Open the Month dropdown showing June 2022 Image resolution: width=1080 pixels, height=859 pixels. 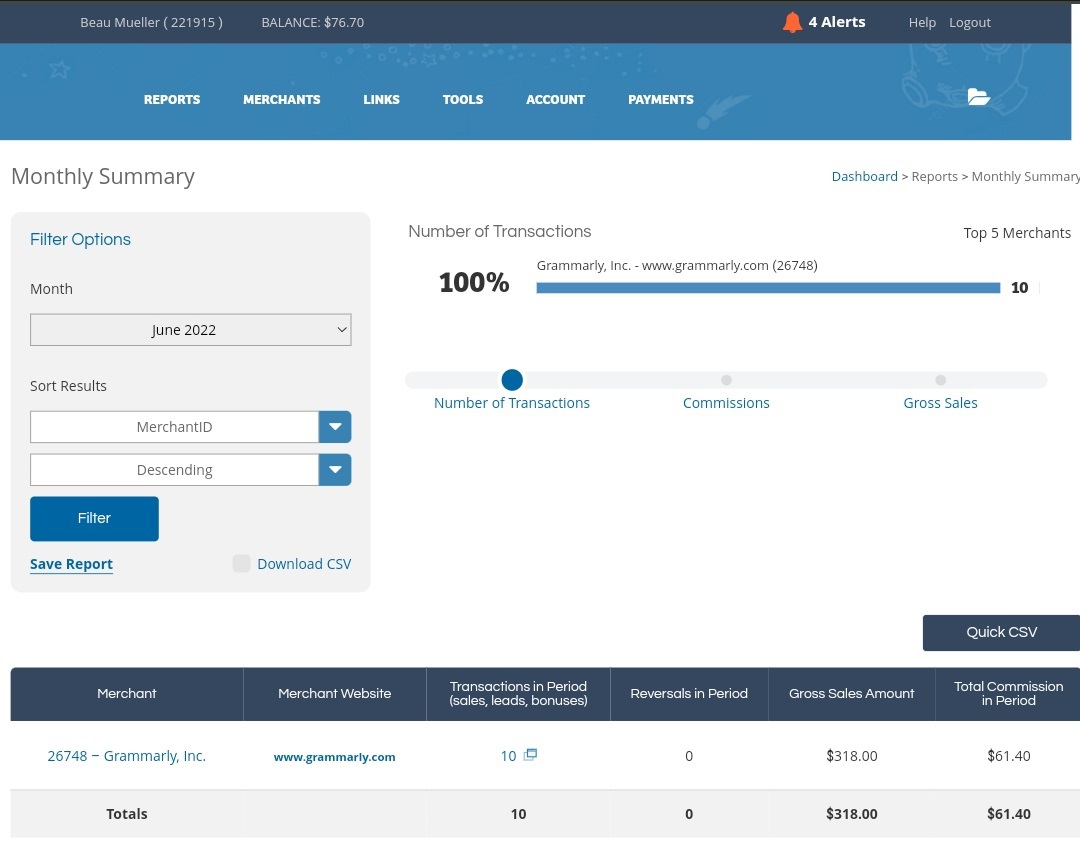[x=191, y=330]
